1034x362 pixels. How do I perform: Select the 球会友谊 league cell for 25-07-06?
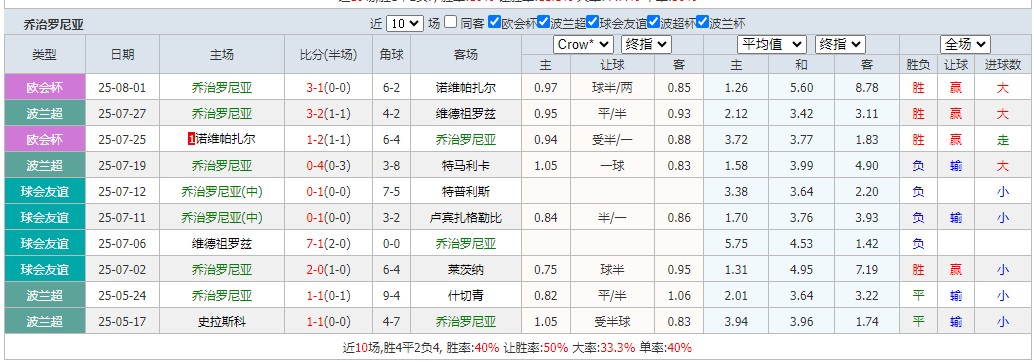46,243
